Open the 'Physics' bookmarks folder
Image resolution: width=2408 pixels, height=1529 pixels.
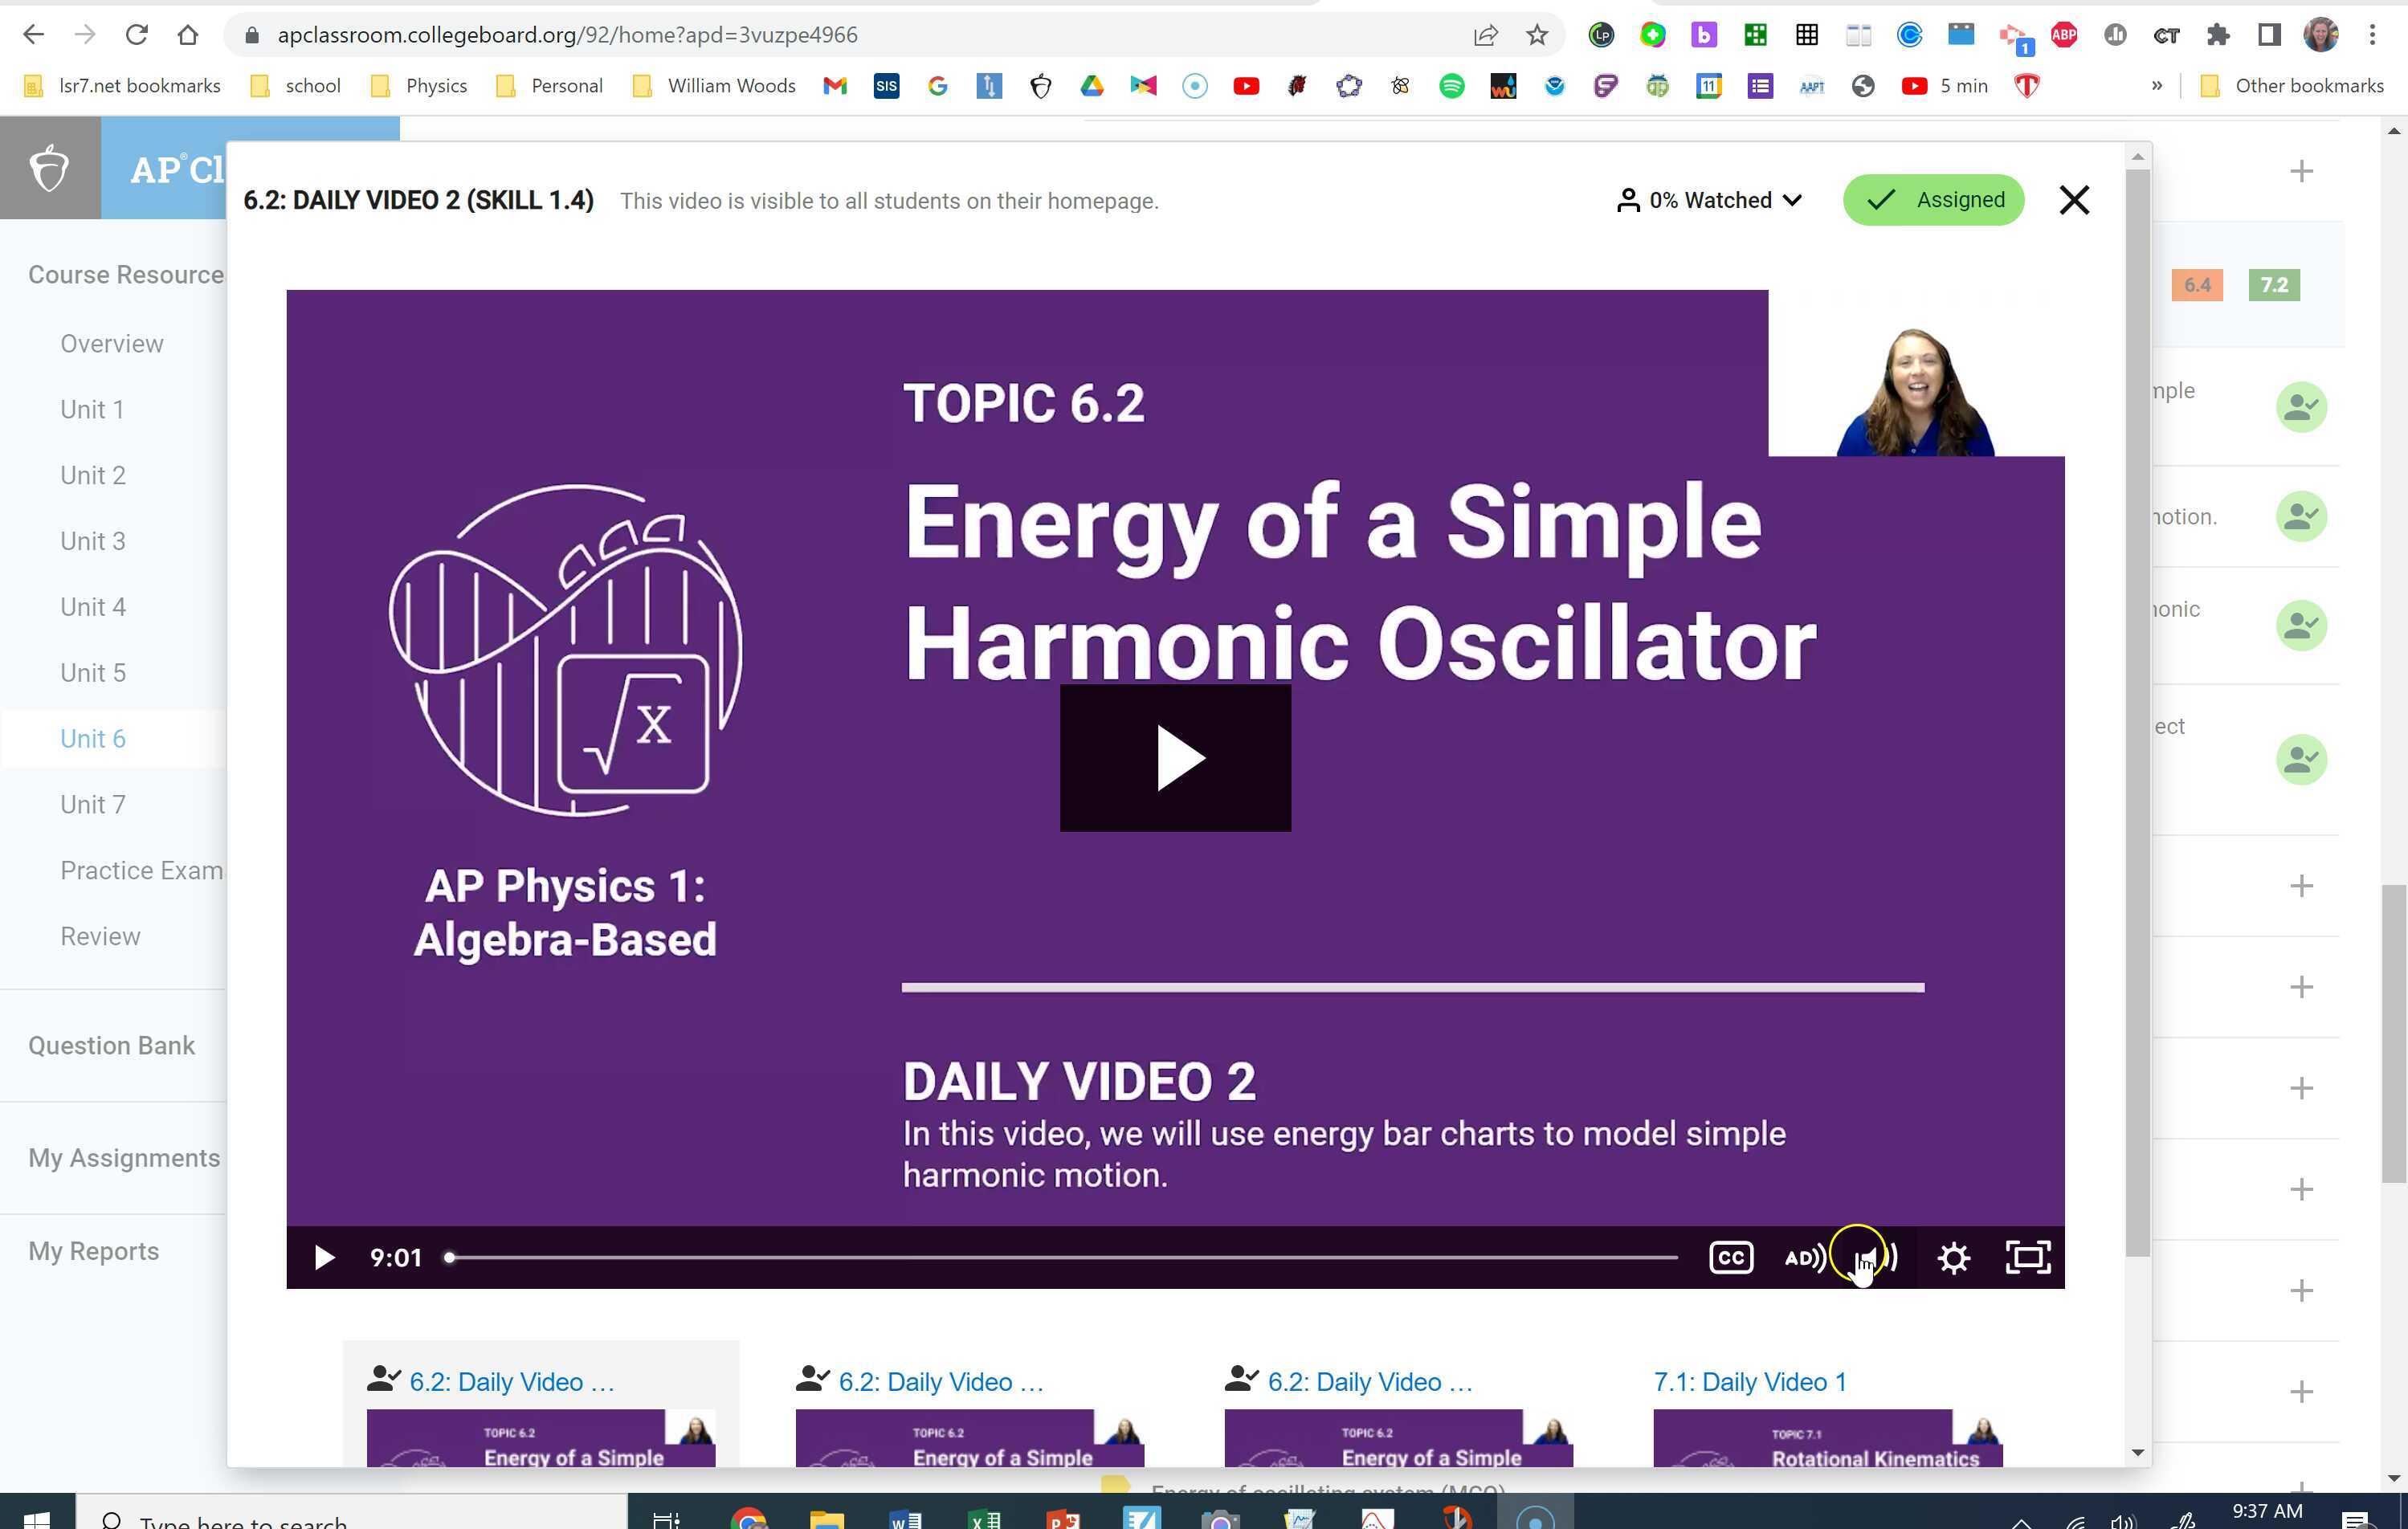[x=418, y=86]
